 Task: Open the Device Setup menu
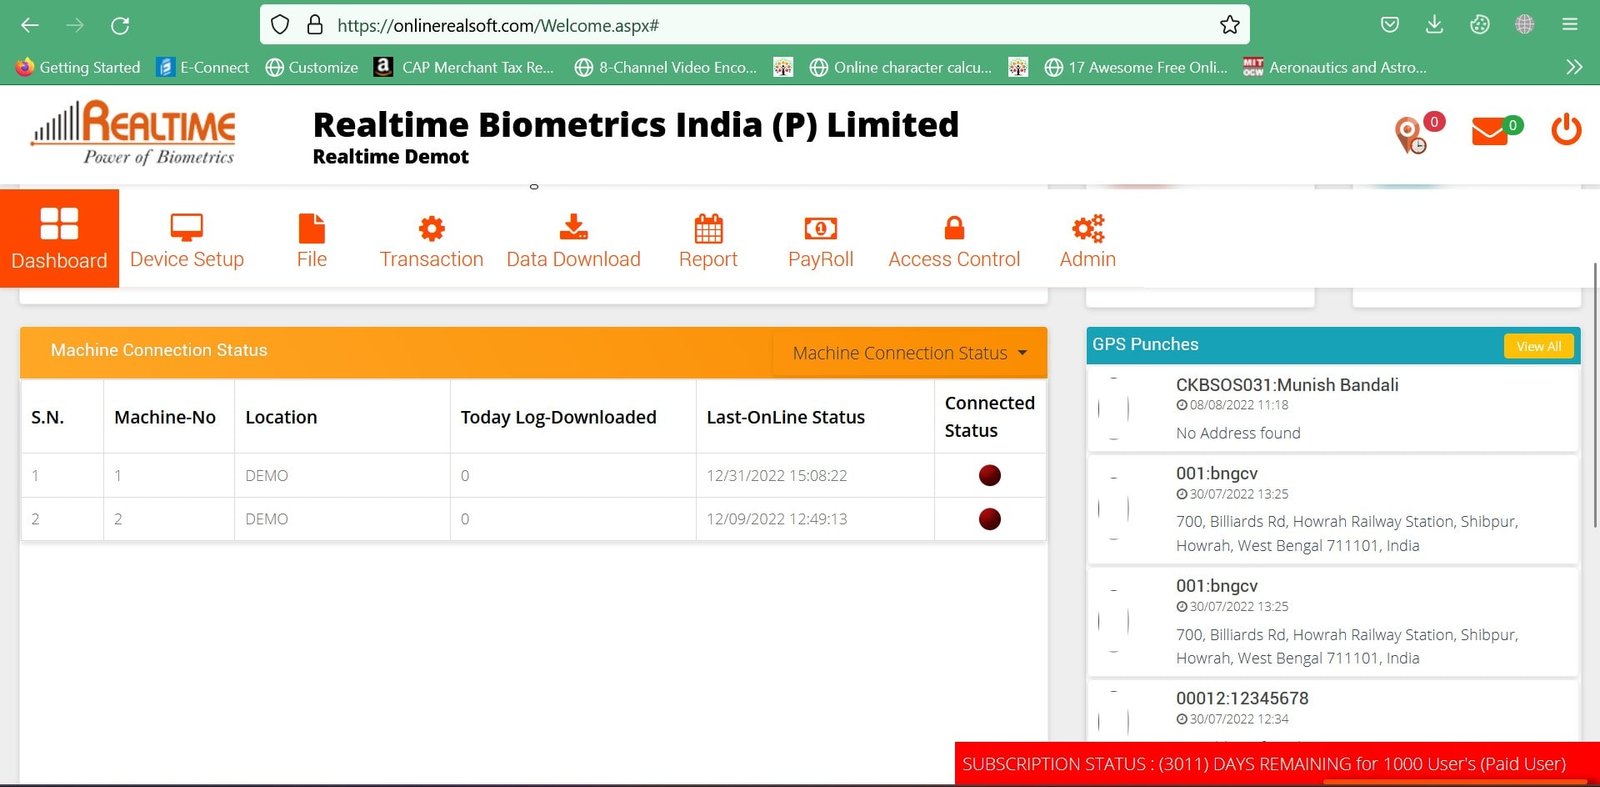tap(187, 240)
